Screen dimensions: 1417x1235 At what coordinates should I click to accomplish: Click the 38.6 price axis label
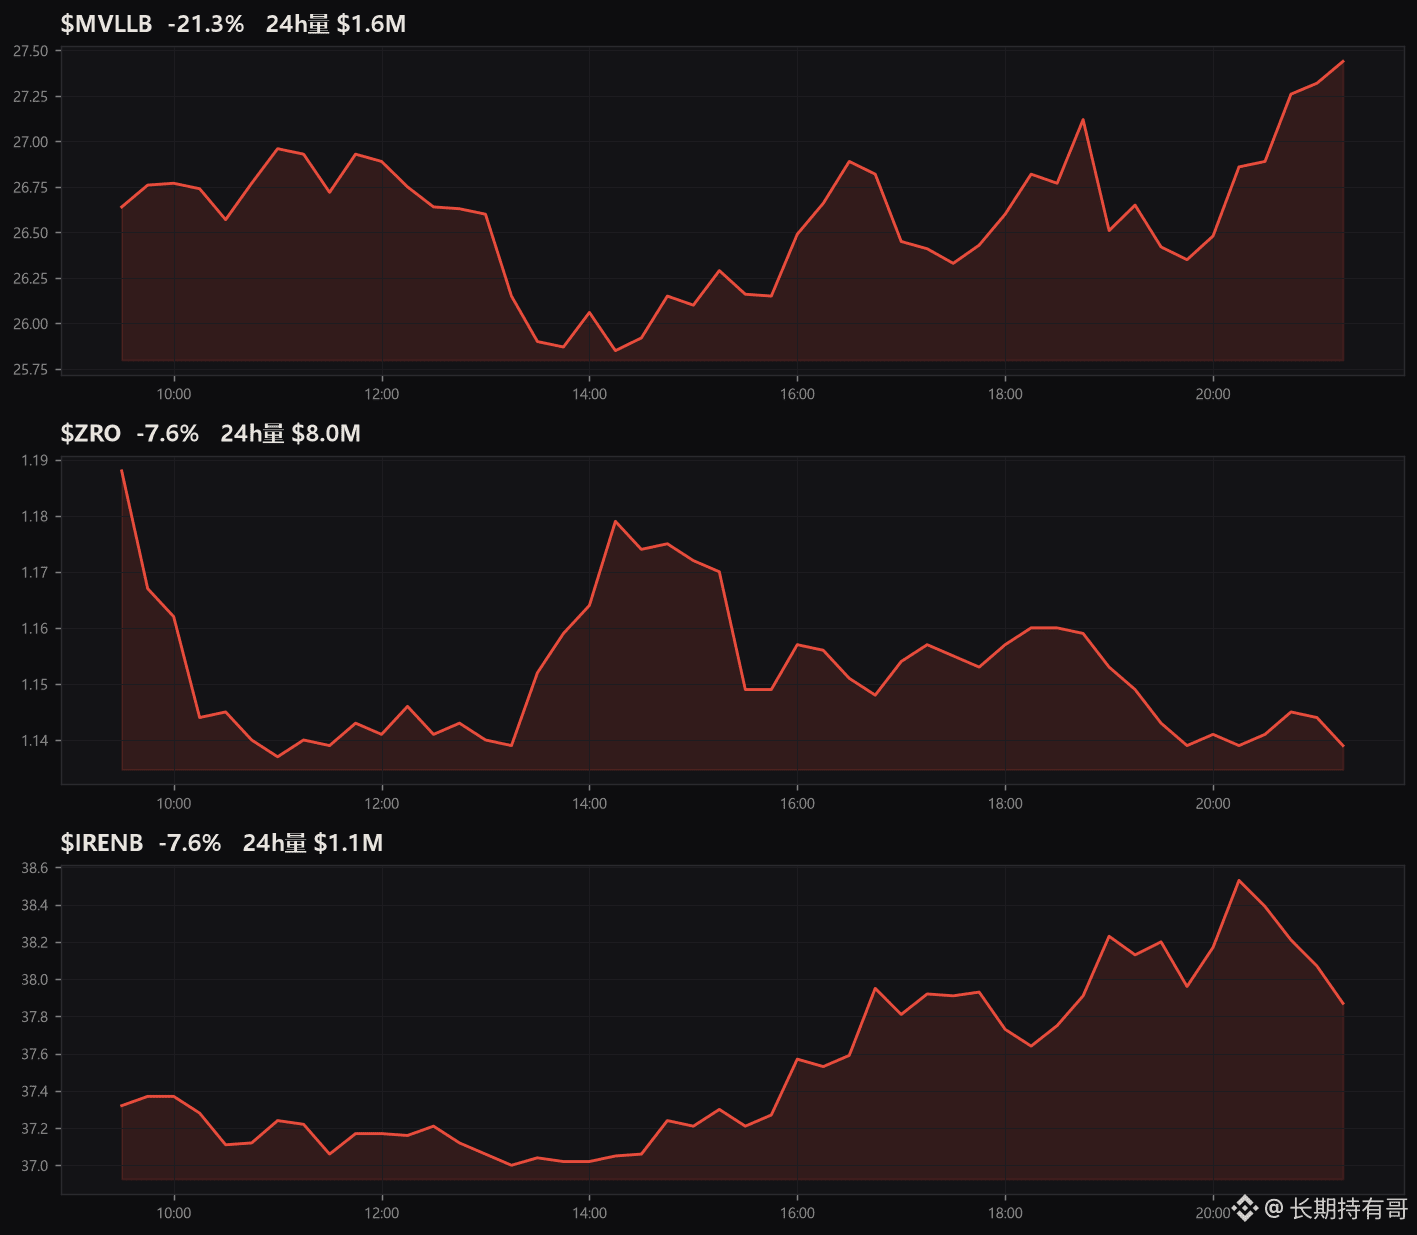coord(35,868)
